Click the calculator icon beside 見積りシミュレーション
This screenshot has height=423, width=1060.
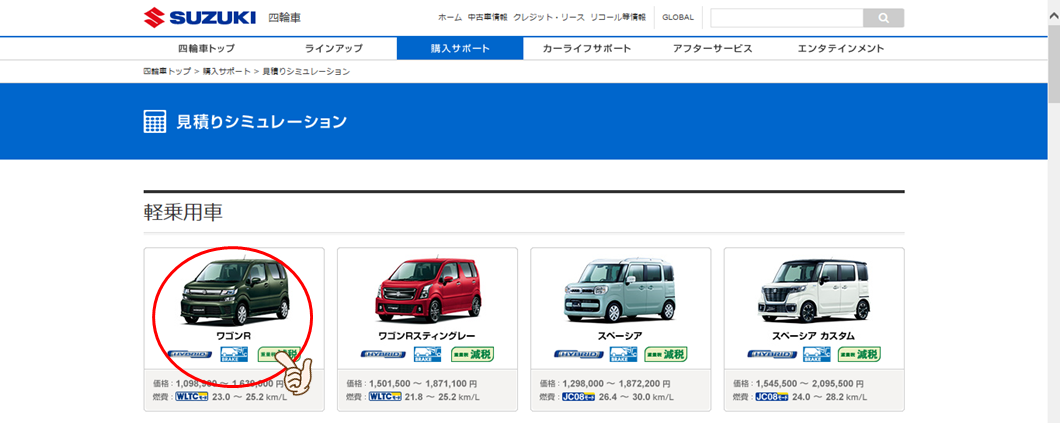pyautogui.click(x=155, y=122)
